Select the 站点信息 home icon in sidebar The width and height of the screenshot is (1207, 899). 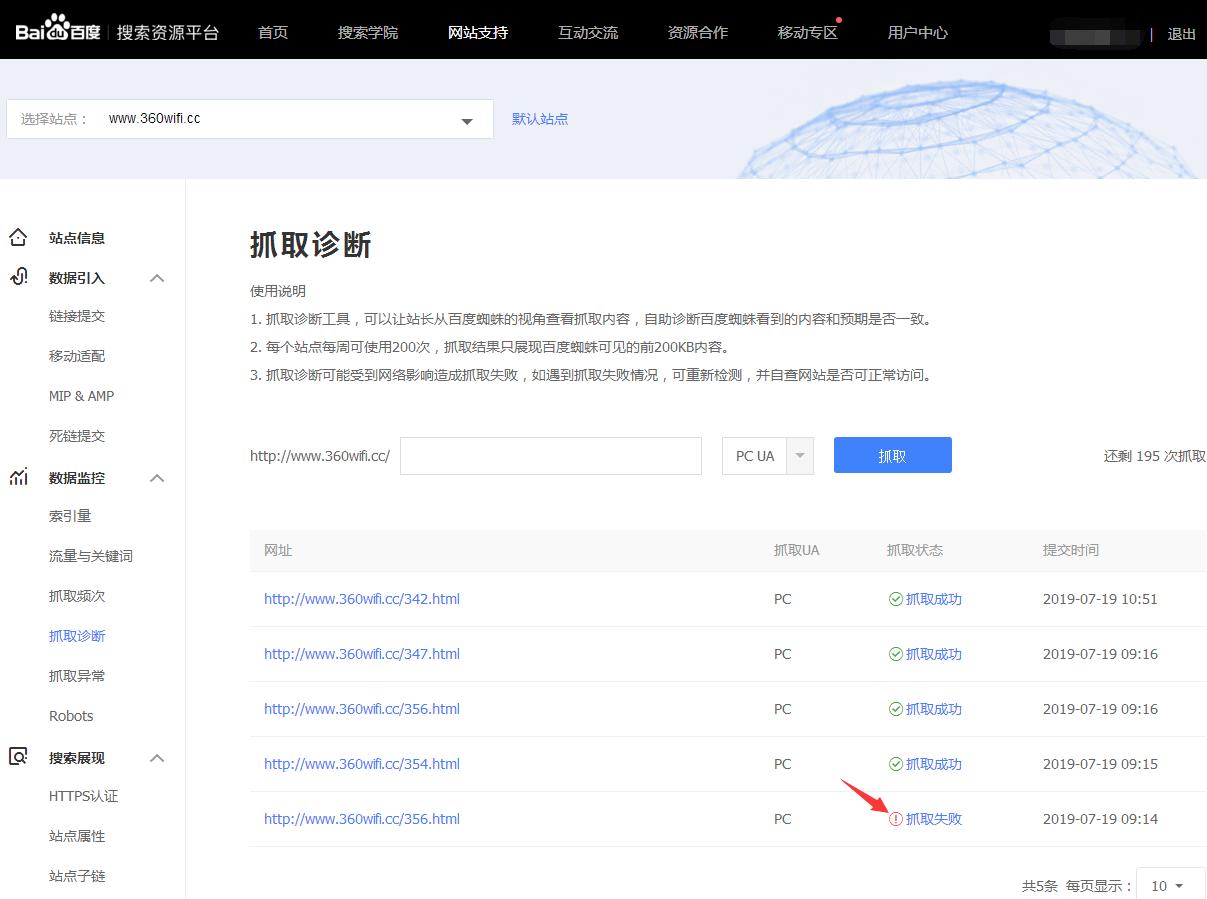pos(17,237)
